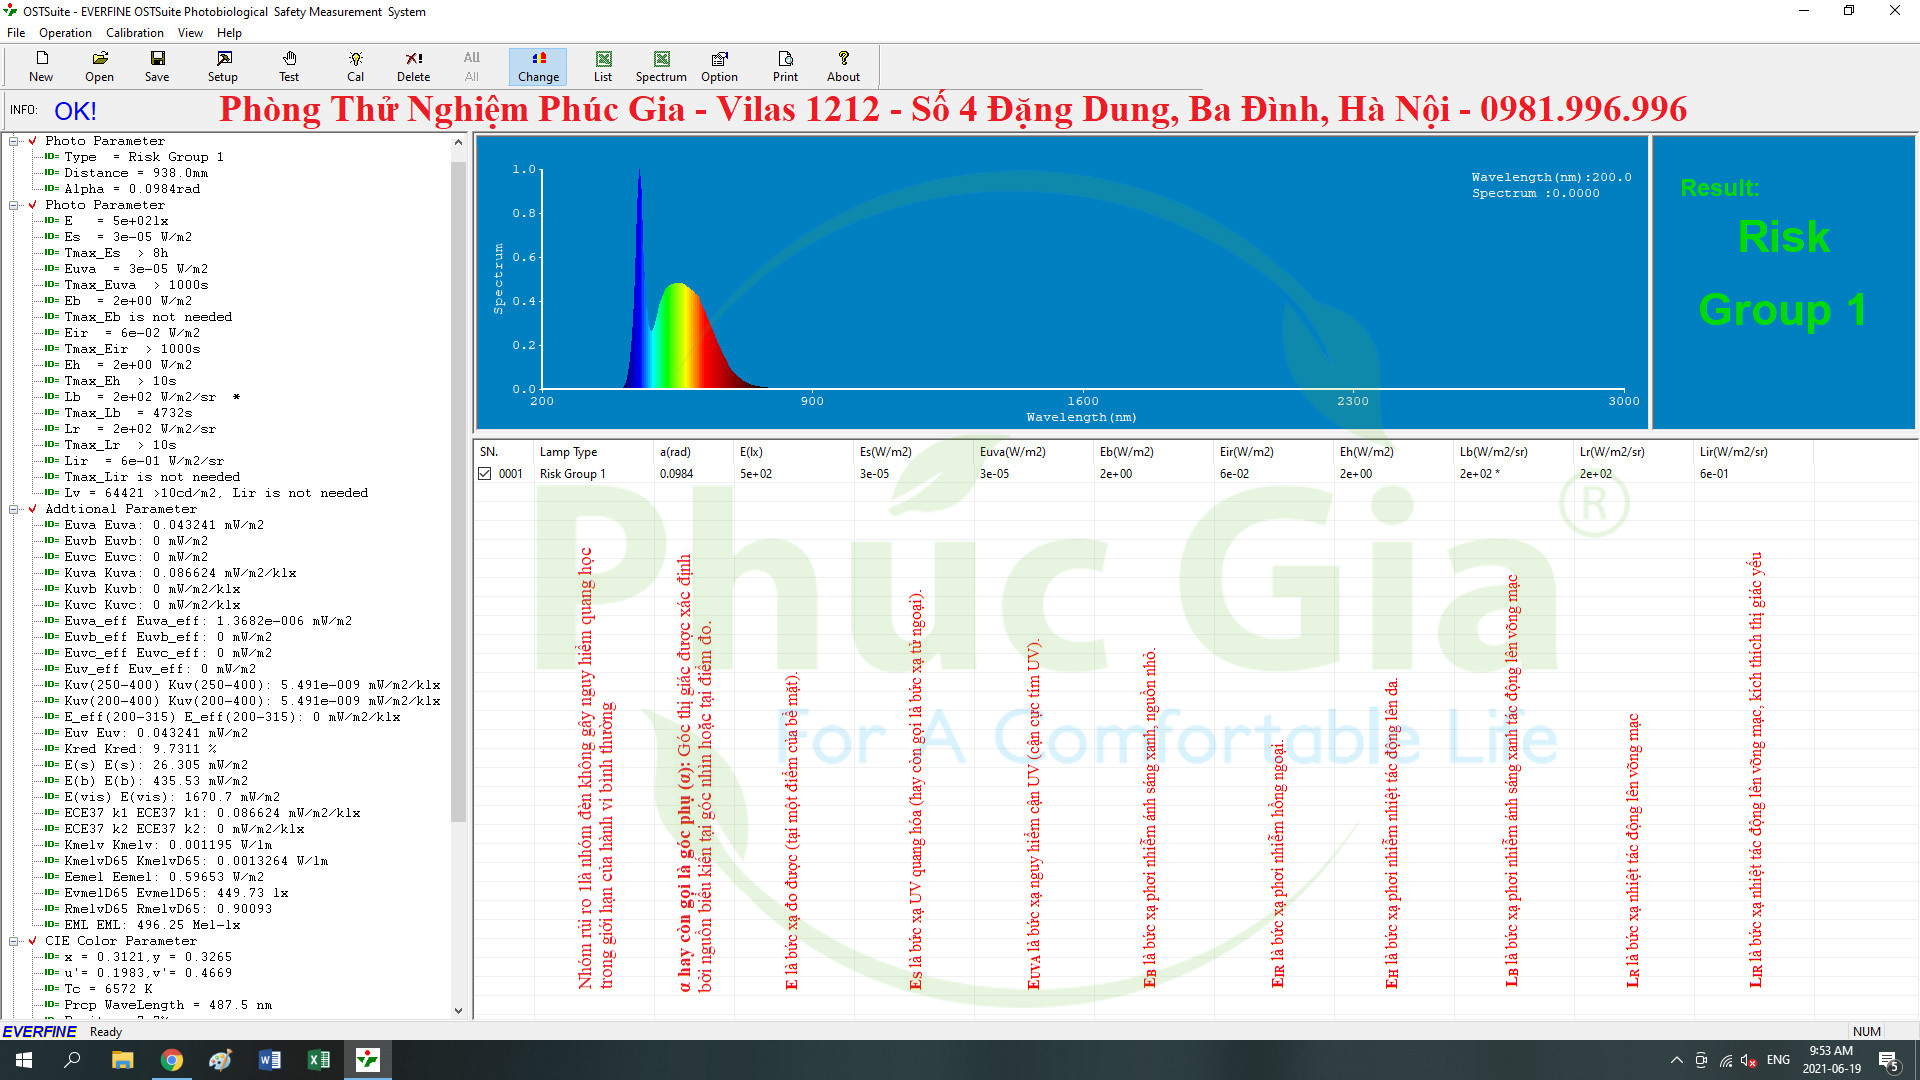The width and height of the screenshot is (1920, 1080).
Task: Launch the Cal calibration tool
Action: click(x=355, y=67)
